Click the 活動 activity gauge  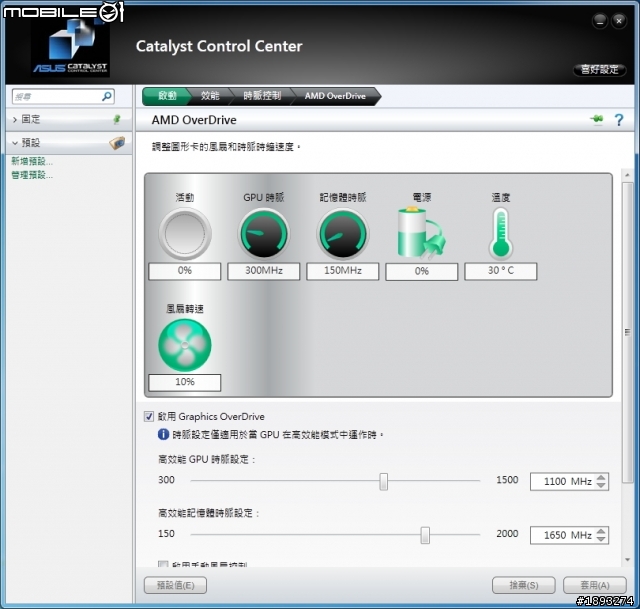pos(185,233)
